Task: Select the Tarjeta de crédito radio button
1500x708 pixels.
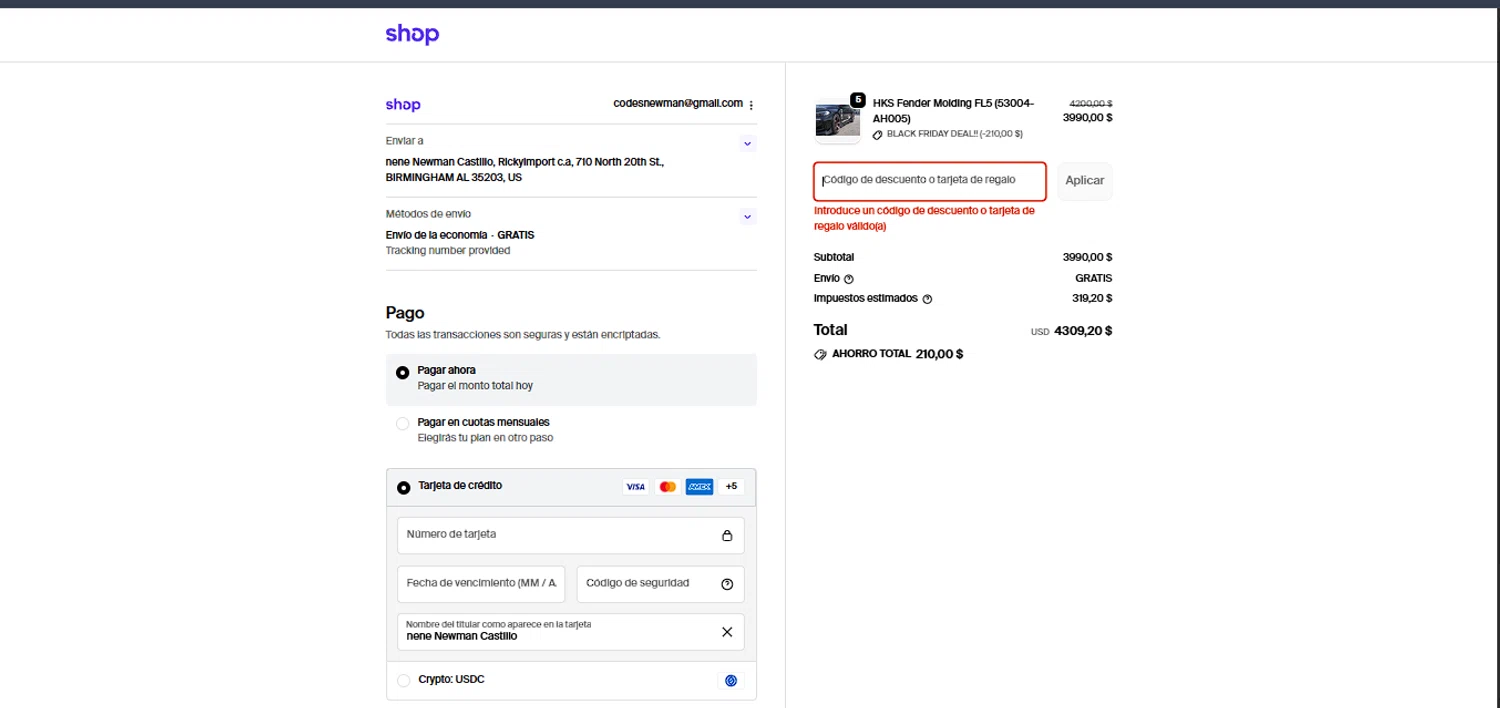Action: [x=404, y=488]
